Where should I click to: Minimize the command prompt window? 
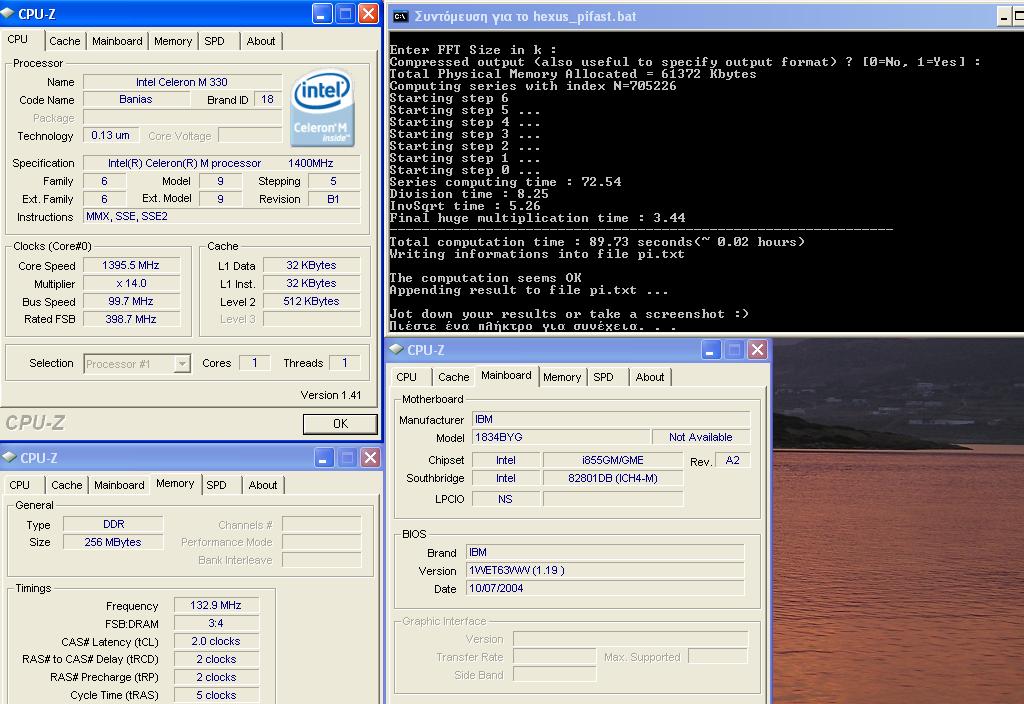tap(1004, 17)
